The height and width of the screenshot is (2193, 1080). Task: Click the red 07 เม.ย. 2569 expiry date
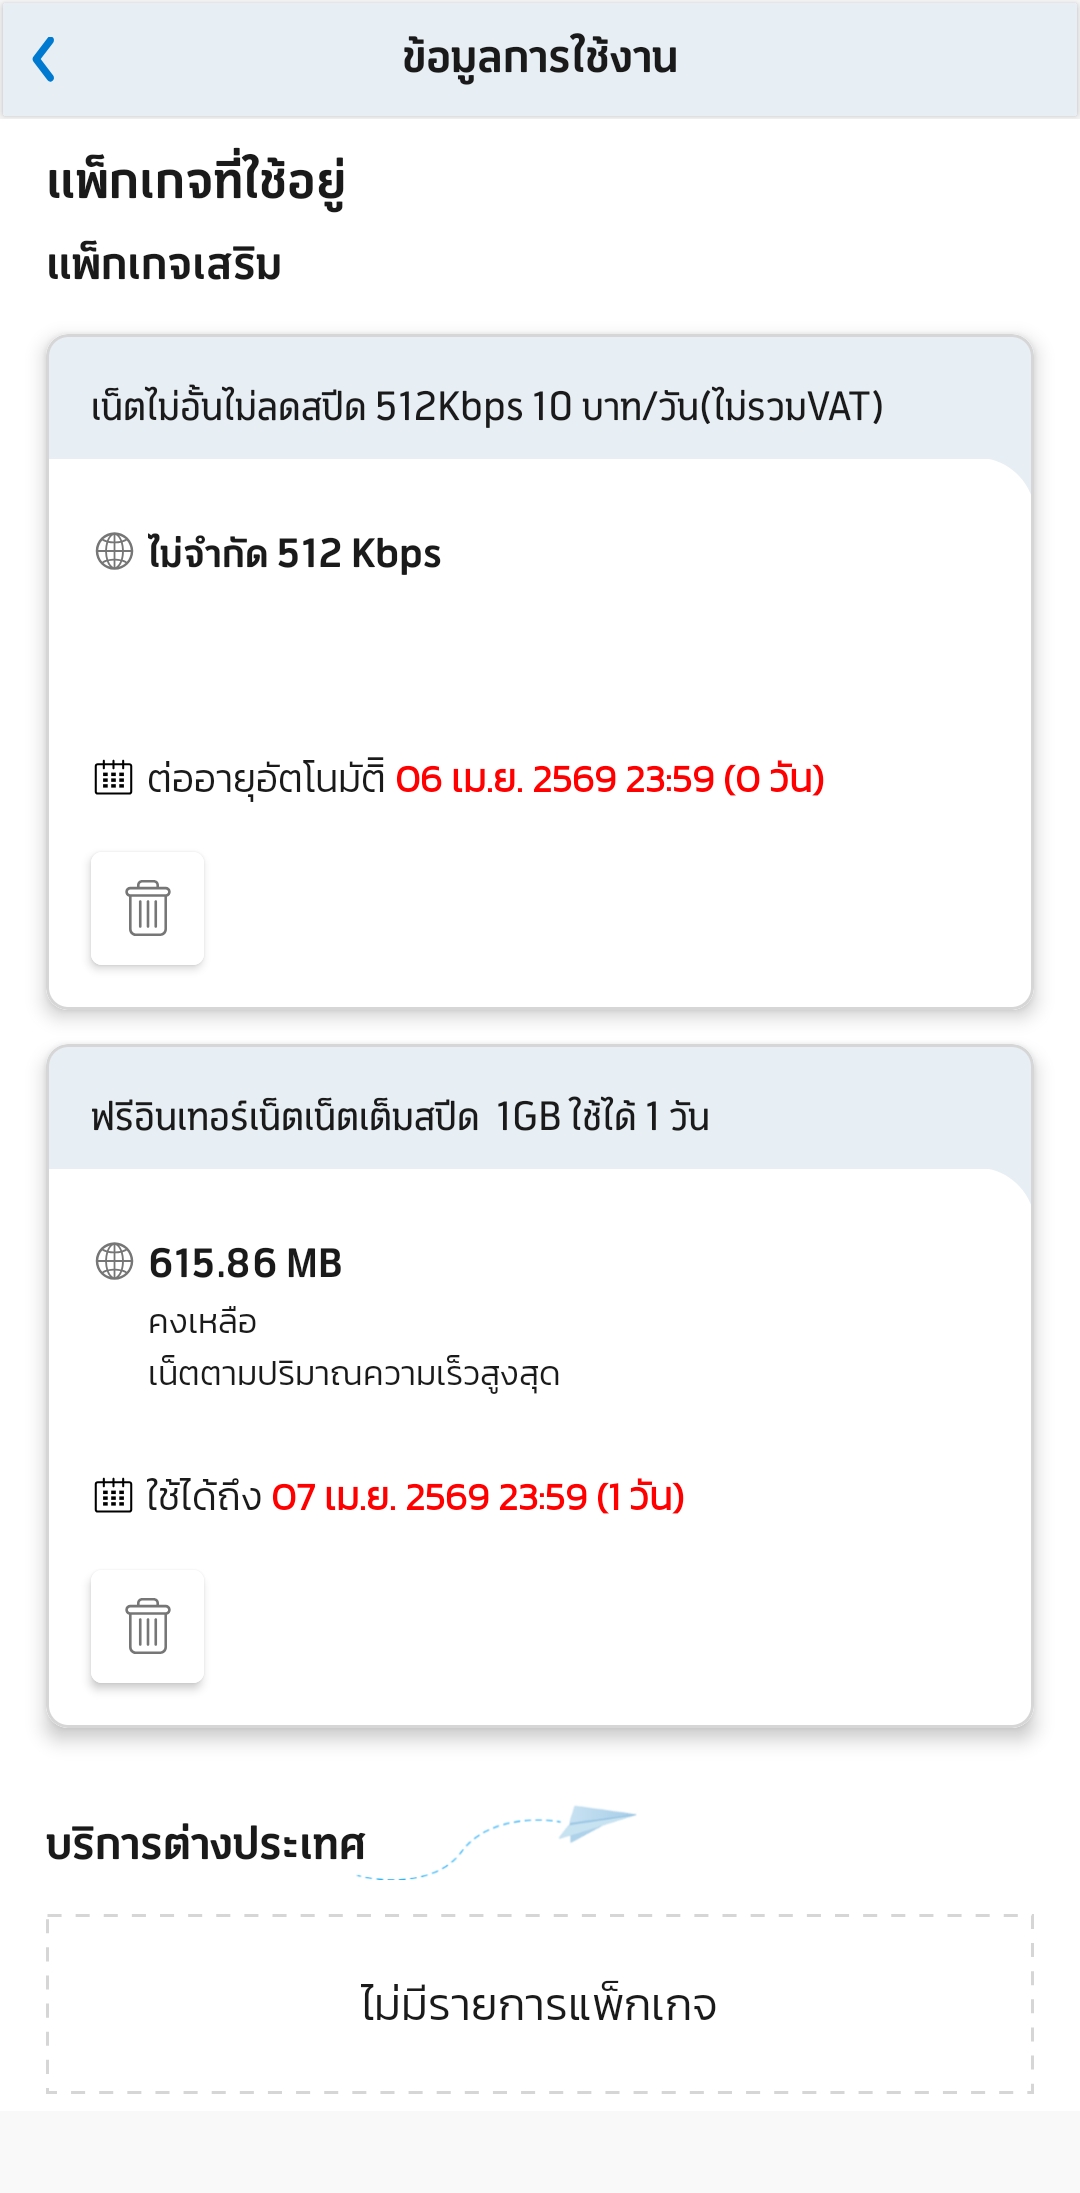pyautogui.click(x=478, y=1497)
